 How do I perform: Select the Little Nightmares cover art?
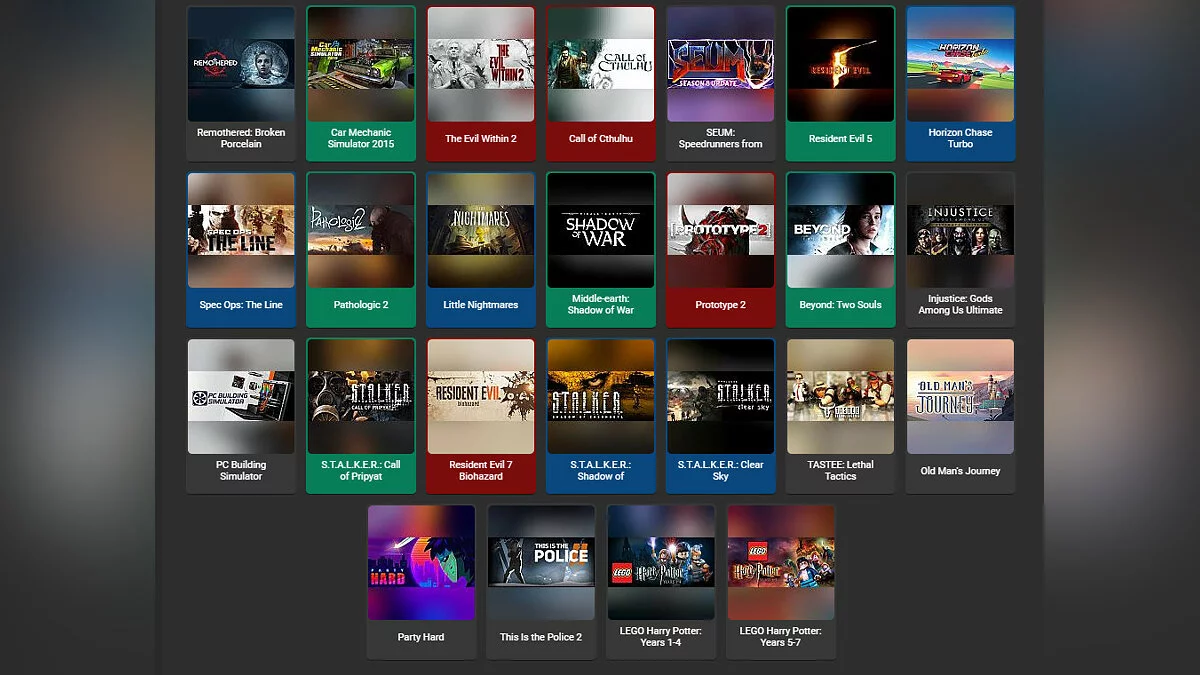[x=481, y=230]
